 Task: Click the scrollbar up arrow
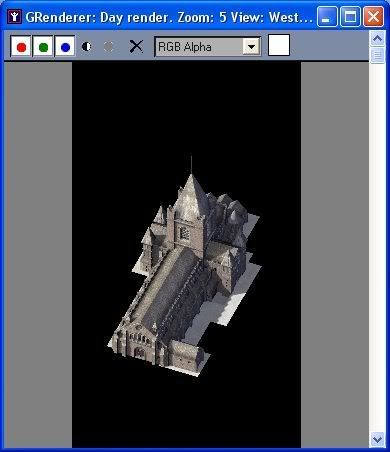[x=377, y=39]
